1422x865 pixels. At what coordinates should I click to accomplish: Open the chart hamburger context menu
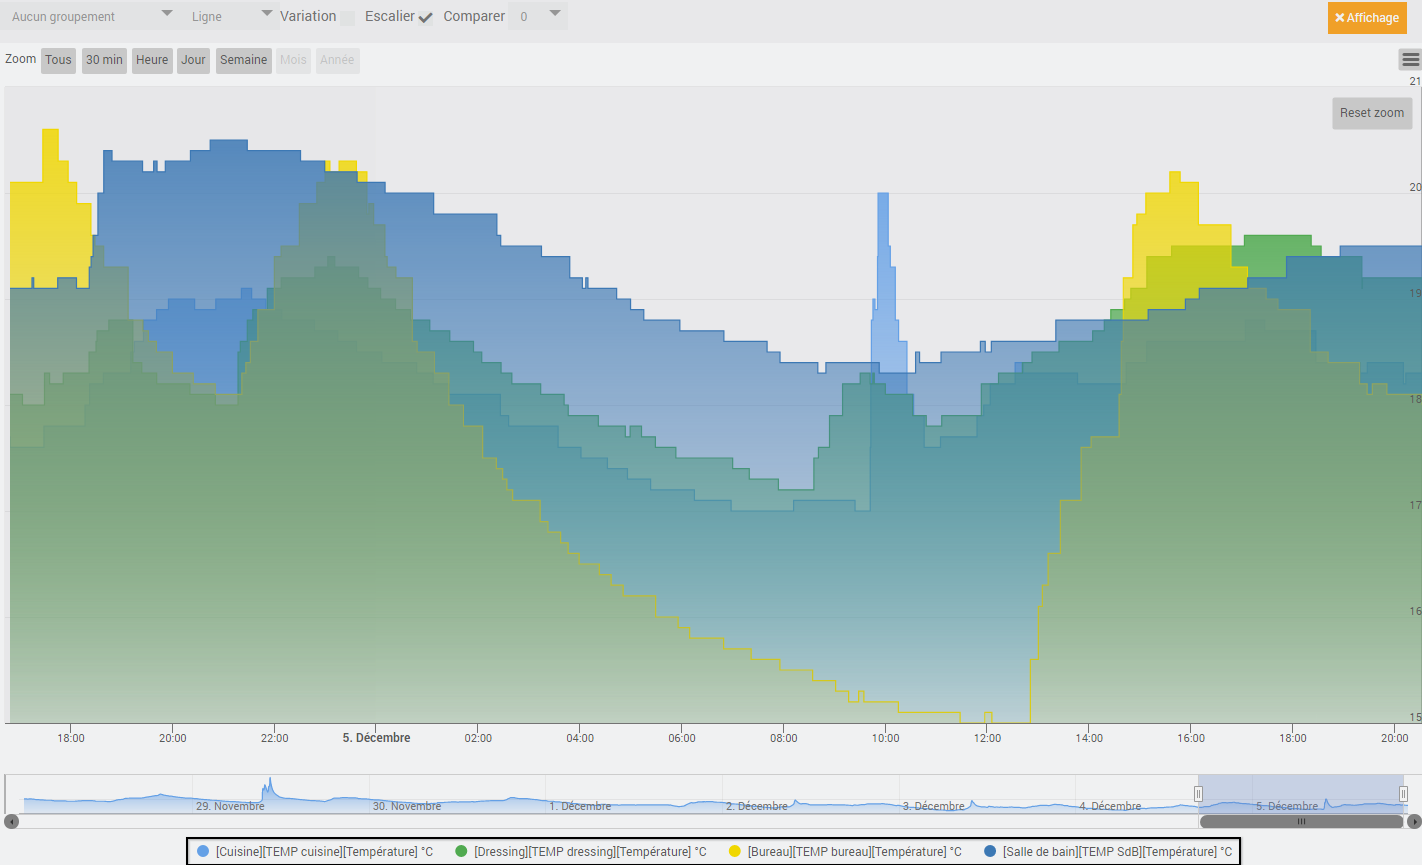click(x=1410, y=60)
